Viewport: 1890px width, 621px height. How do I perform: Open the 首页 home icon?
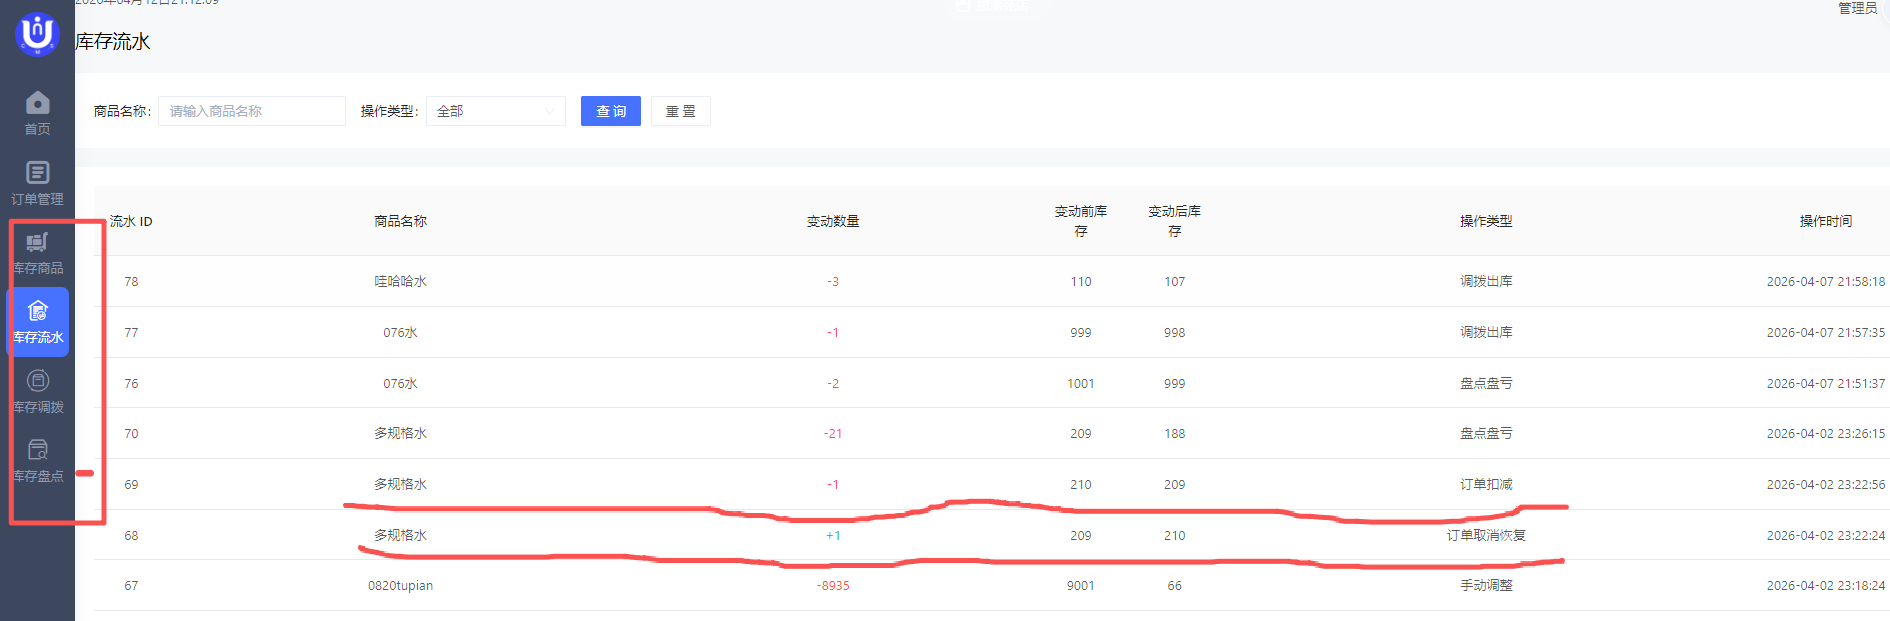pyautogui.click(x=37, y=103)
